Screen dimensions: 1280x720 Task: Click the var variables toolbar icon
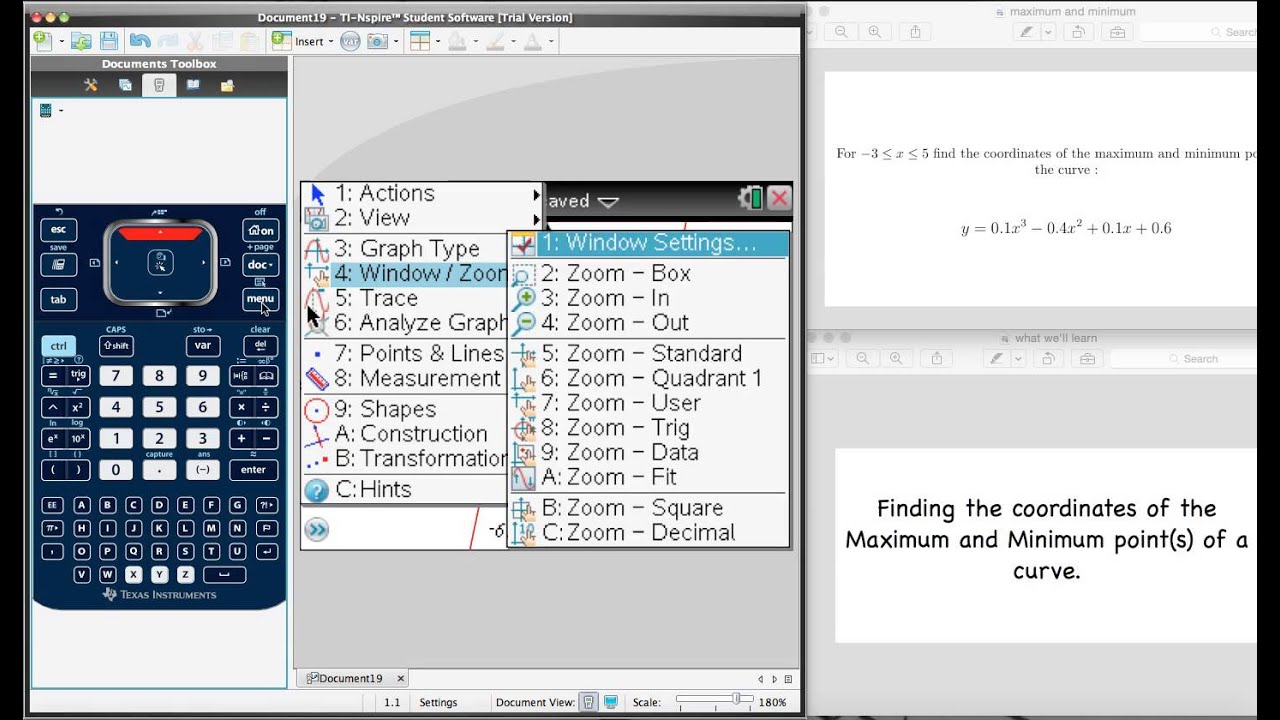click(350, 41)
